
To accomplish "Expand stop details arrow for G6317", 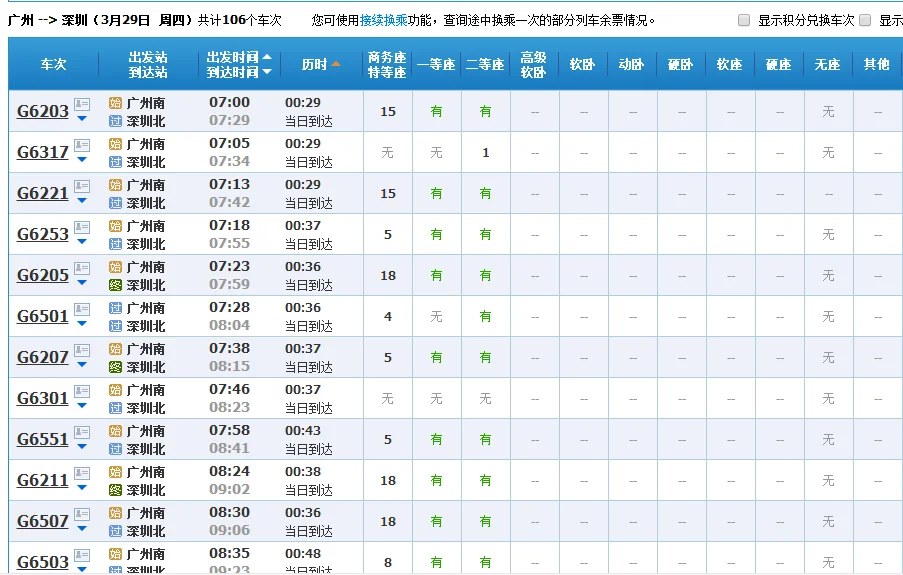I will (82, 160).
